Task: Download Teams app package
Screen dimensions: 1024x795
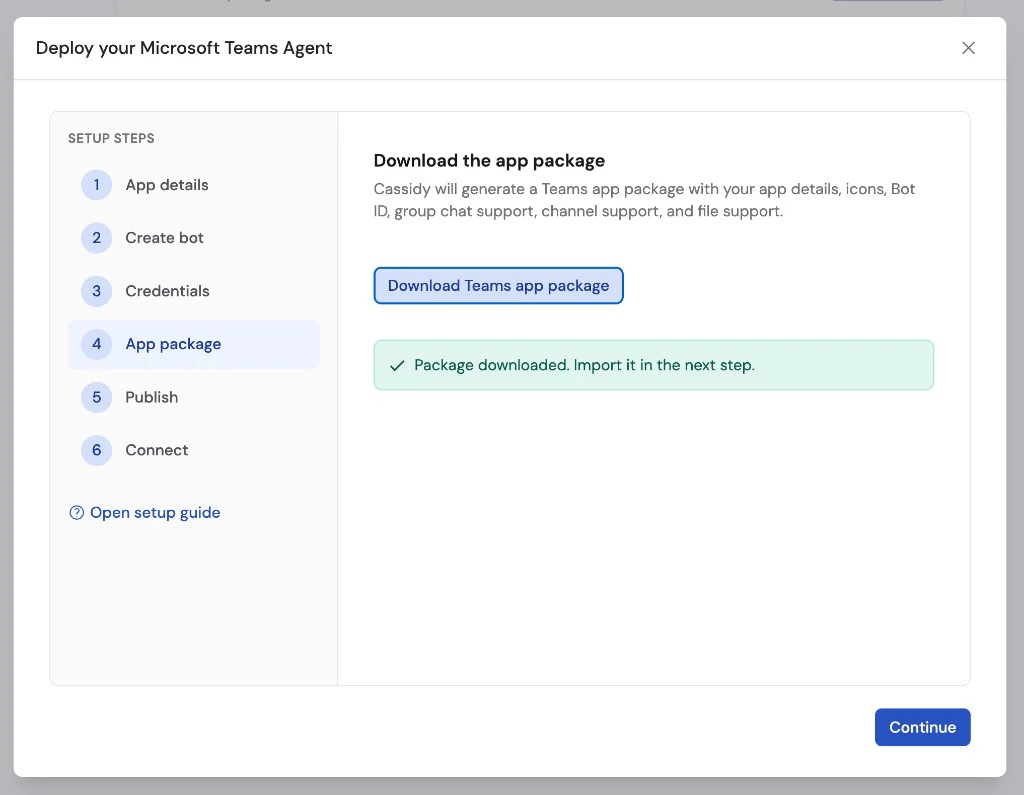Action: coord(498,285)
